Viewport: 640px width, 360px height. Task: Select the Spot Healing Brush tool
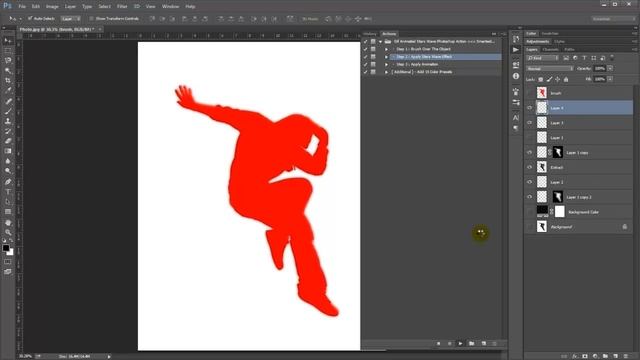click(8, 101)
